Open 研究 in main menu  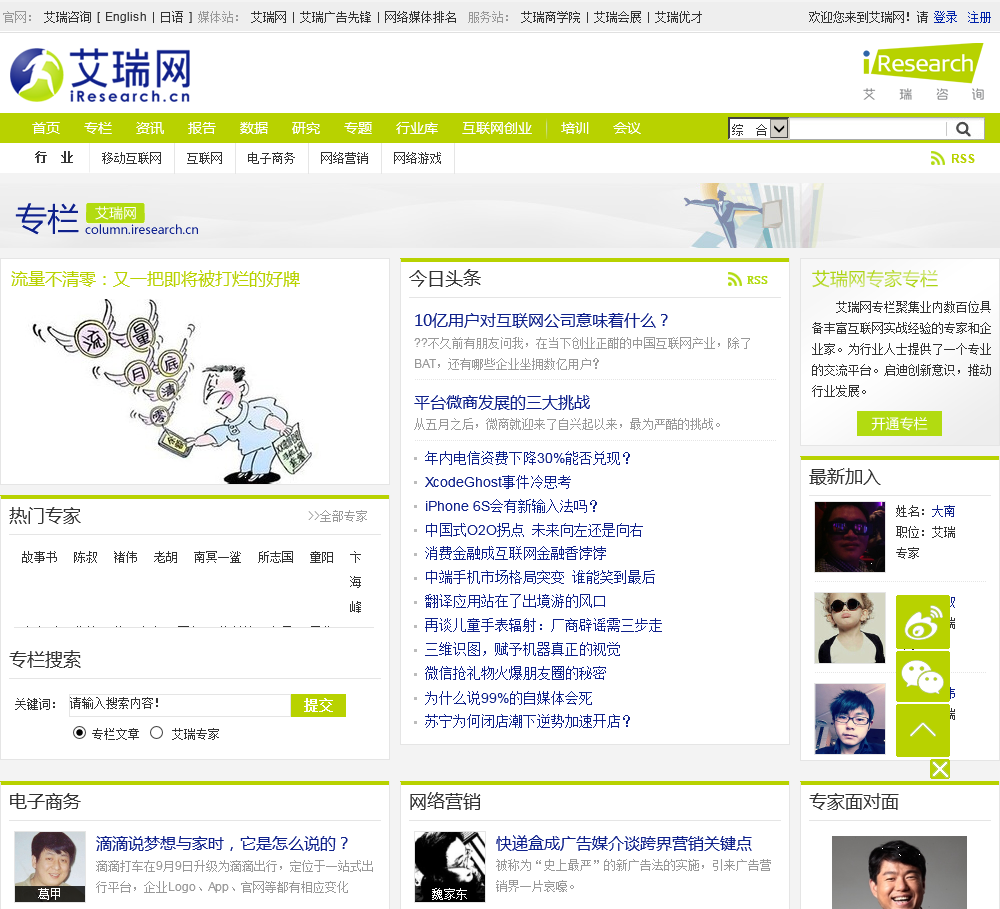(x=305, y=128)
